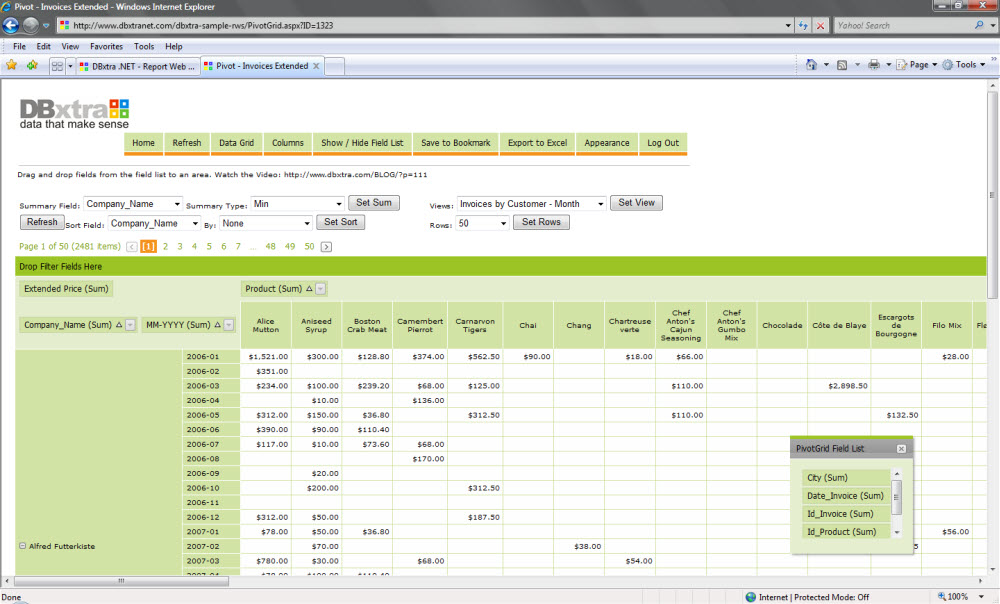Click the Yahoo search magnifier icon
1000x604 pixels.
979,26
